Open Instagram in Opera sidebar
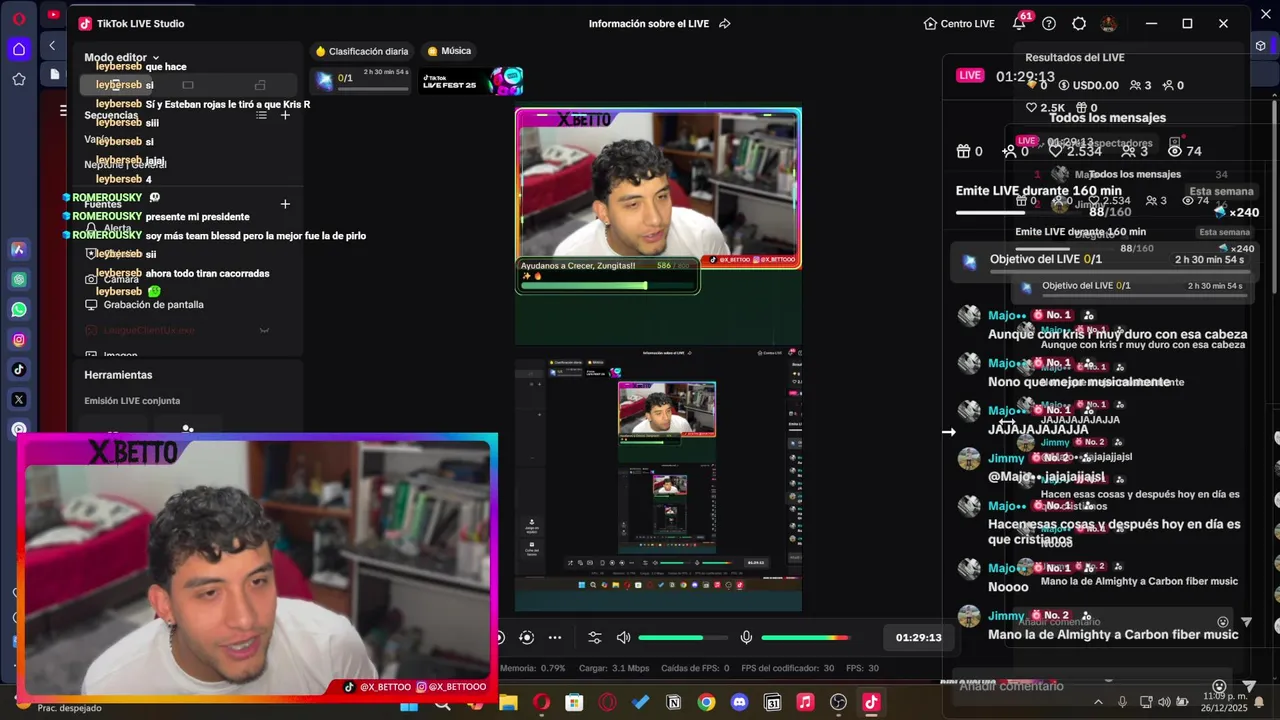This screenshot has height=720, width=1280. point(19,340)
